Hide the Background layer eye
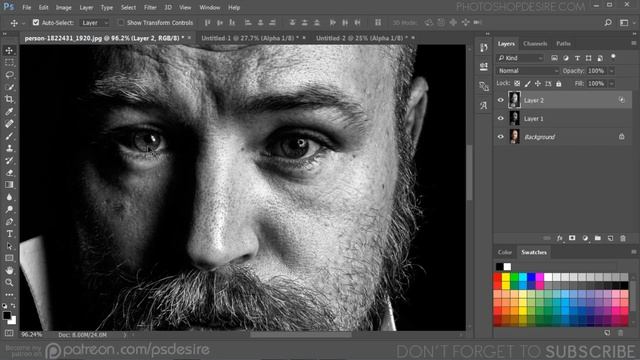The height and width of the screenshot is (360, 640). pos(501,137)
